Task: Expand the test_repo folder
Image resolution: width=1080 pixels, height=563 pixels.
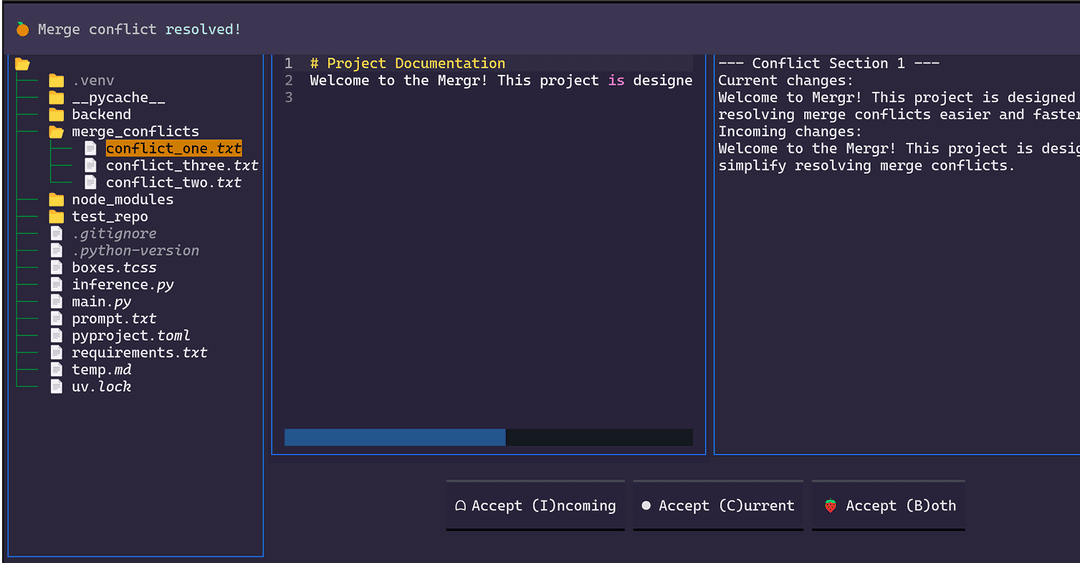Action: click(109, 217)
